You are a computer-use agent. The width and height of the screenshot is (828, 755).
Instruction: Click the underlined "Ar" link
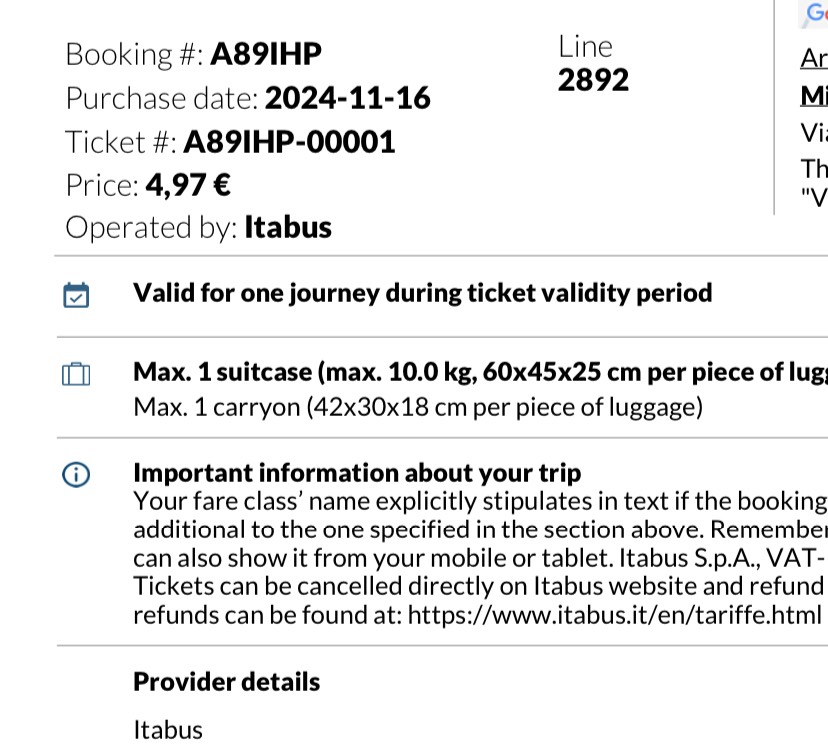click(x=814, y=58)
